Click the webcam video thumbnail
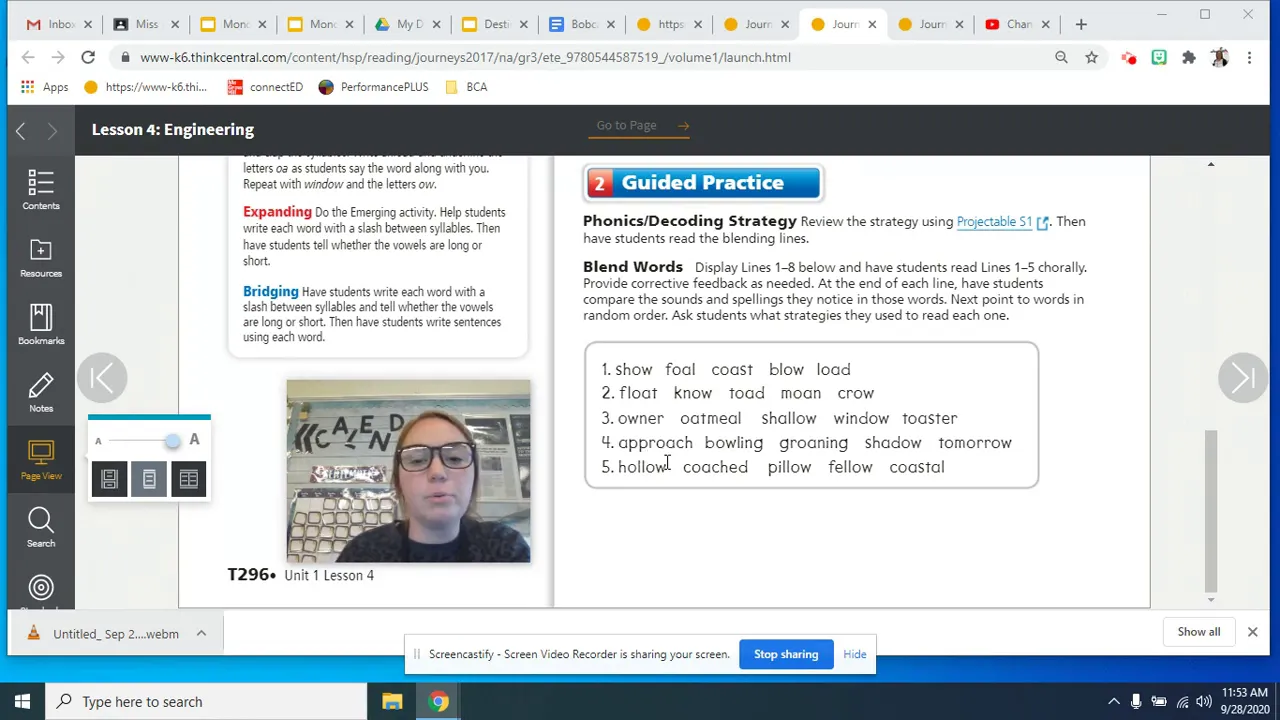Viewport: 1280px width, 720px height. [408, 471]
